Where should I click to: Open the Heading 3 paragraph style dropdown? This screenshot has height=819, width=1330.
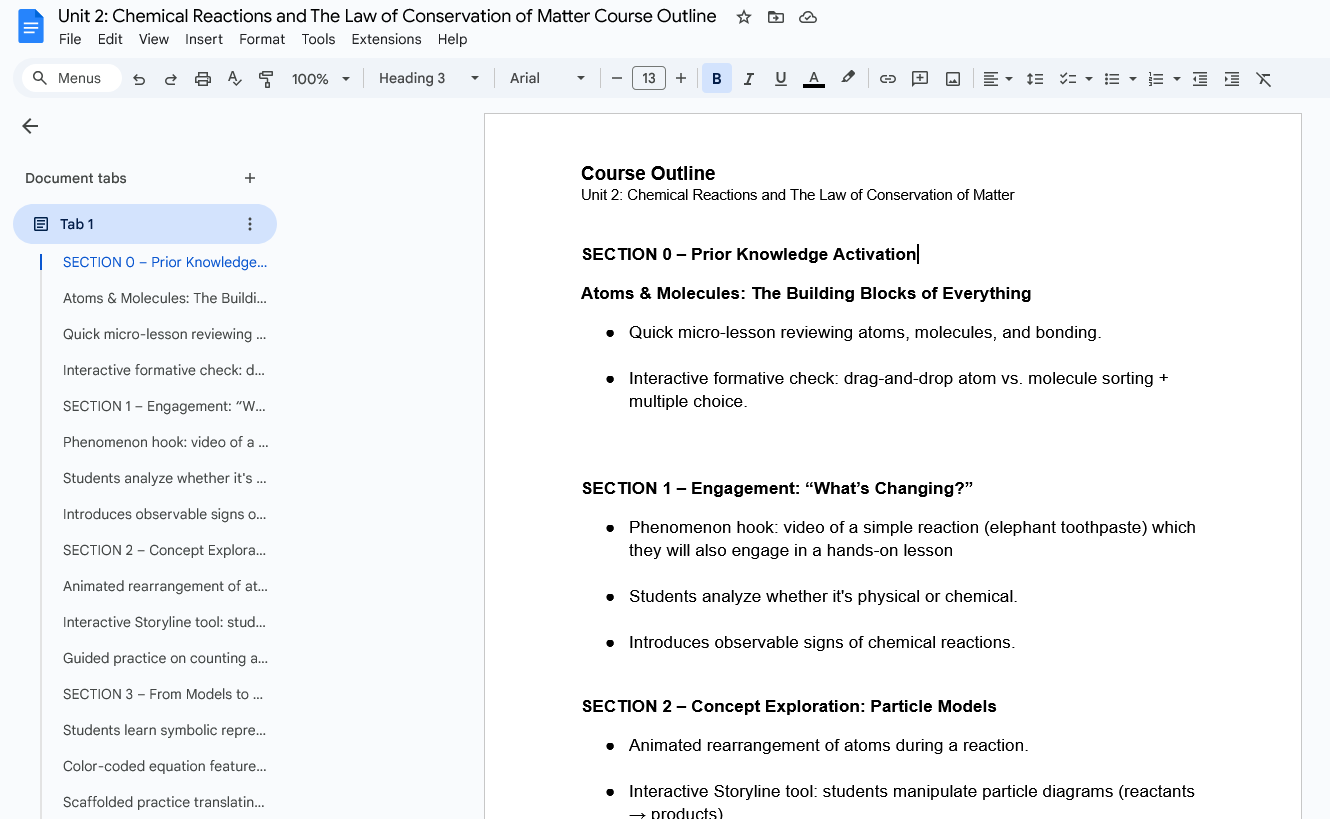click(429, 79)
